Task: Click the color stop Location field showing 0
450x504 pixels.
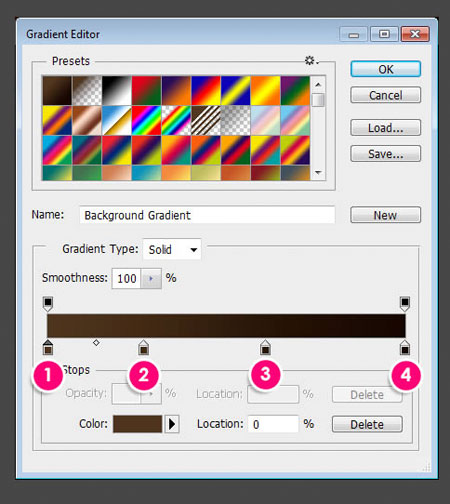Action: coord(273,424)
